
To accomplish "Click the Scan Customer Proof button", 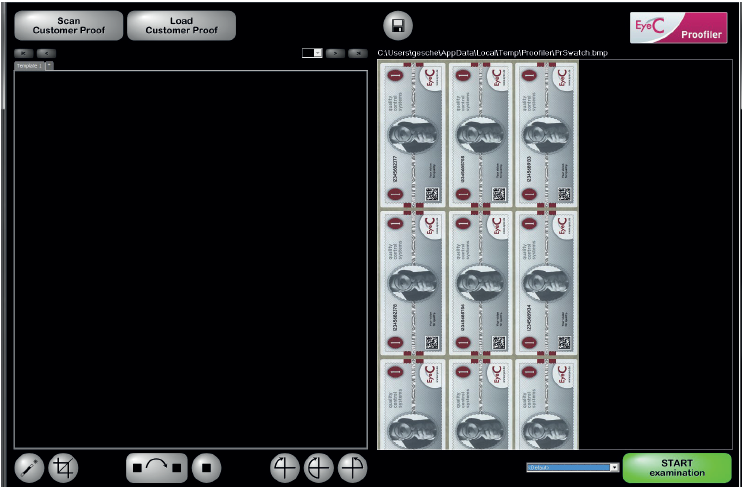I will (x=69, y=26).
